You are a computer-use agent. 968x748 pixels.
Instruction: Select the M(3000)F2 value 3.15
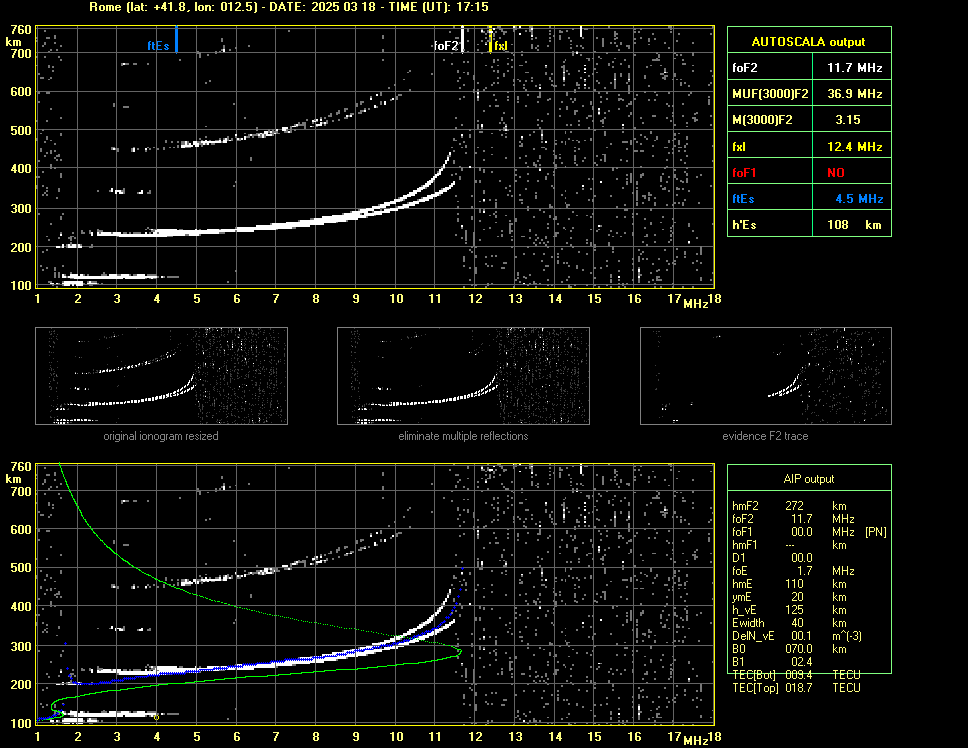coord(848,120)
